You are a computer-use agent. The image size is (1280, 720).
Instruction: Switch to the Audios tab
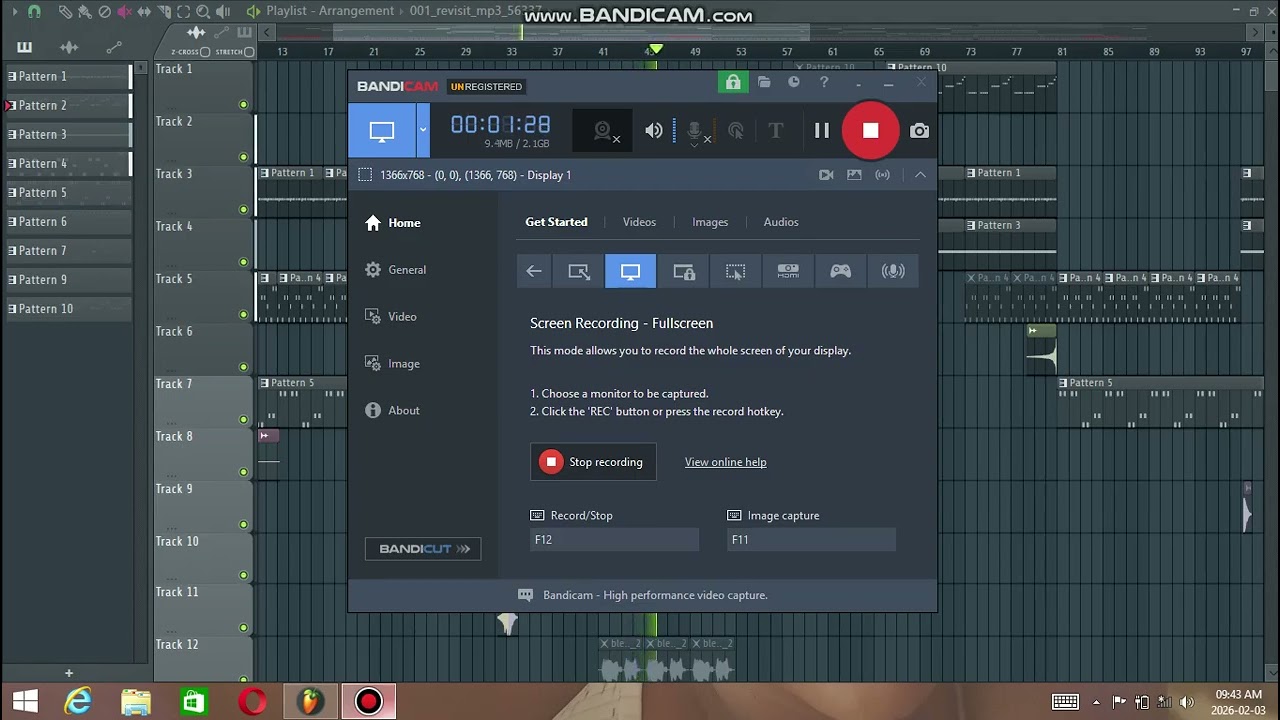click(781, 222)
